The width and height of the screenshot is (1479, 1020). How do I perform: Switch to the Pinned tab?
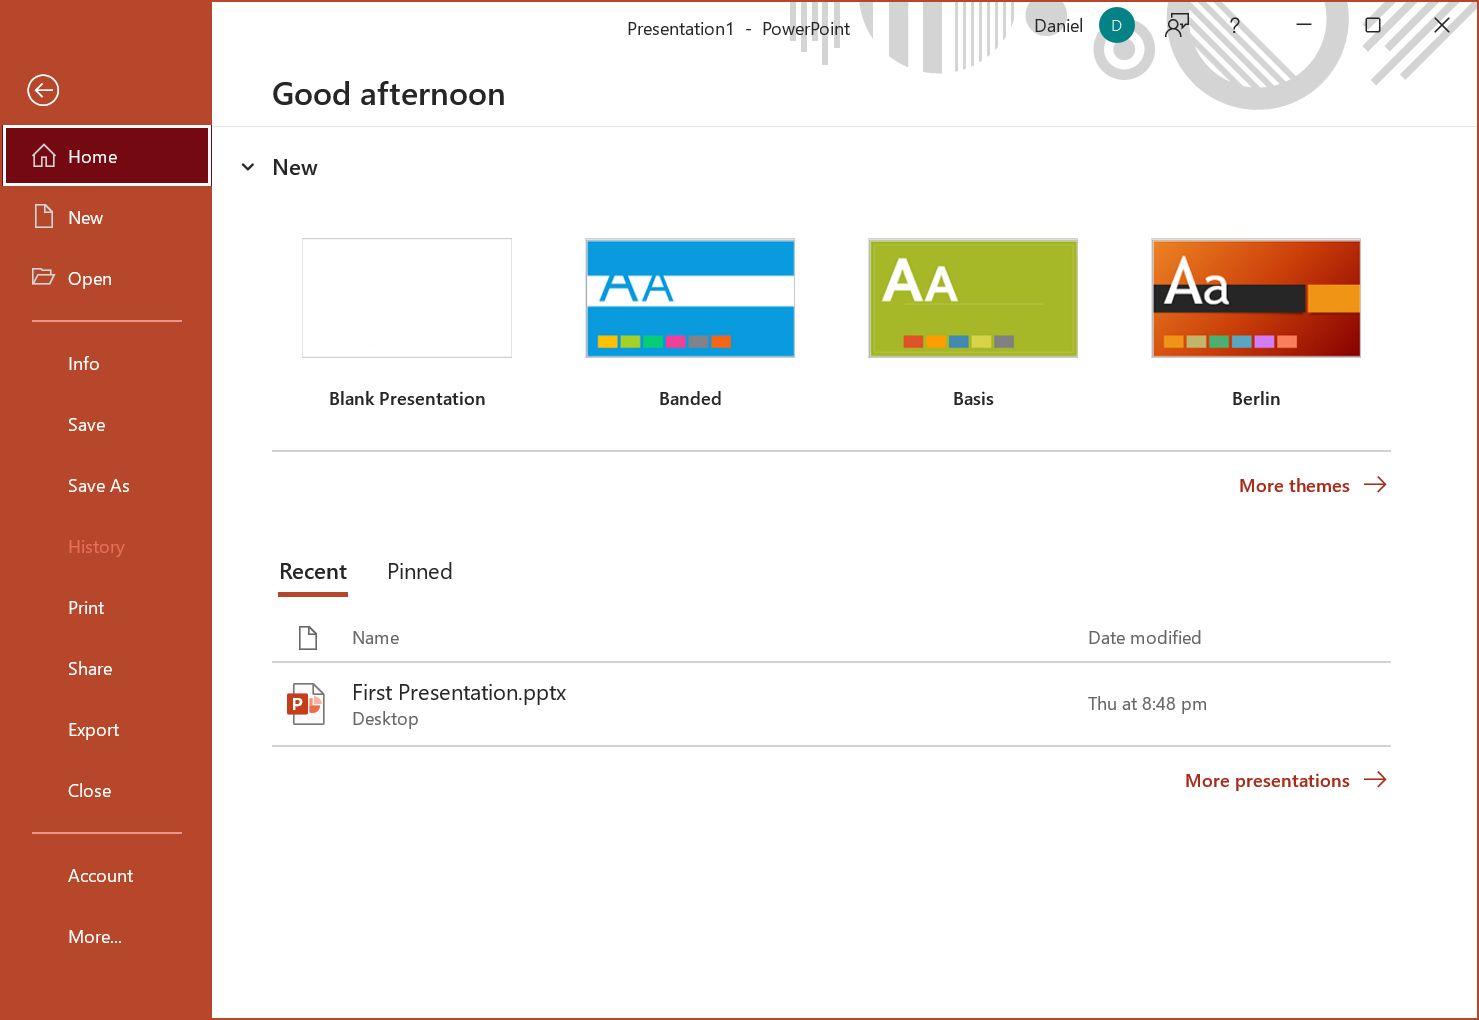[x=419, y=572]
